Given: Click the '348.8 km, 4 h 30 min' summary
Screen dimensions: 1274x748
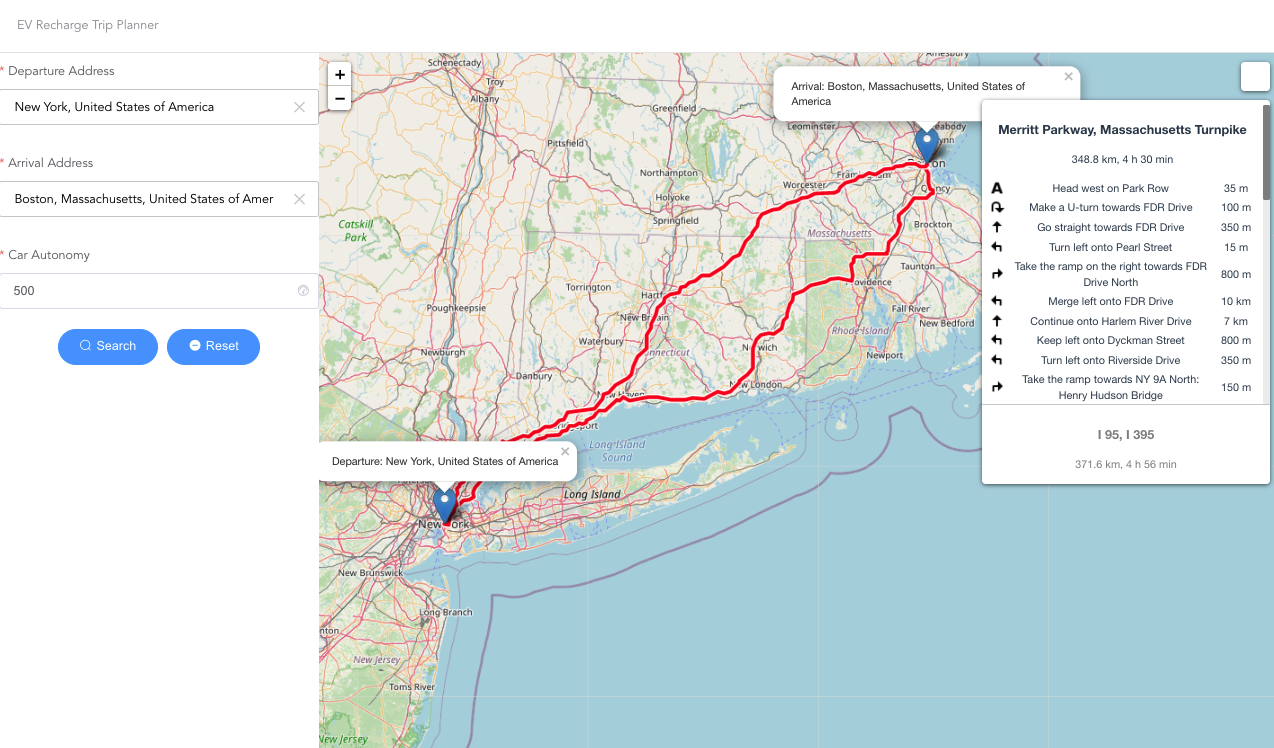Looking at the screenshot, I should pos(1122,159).
